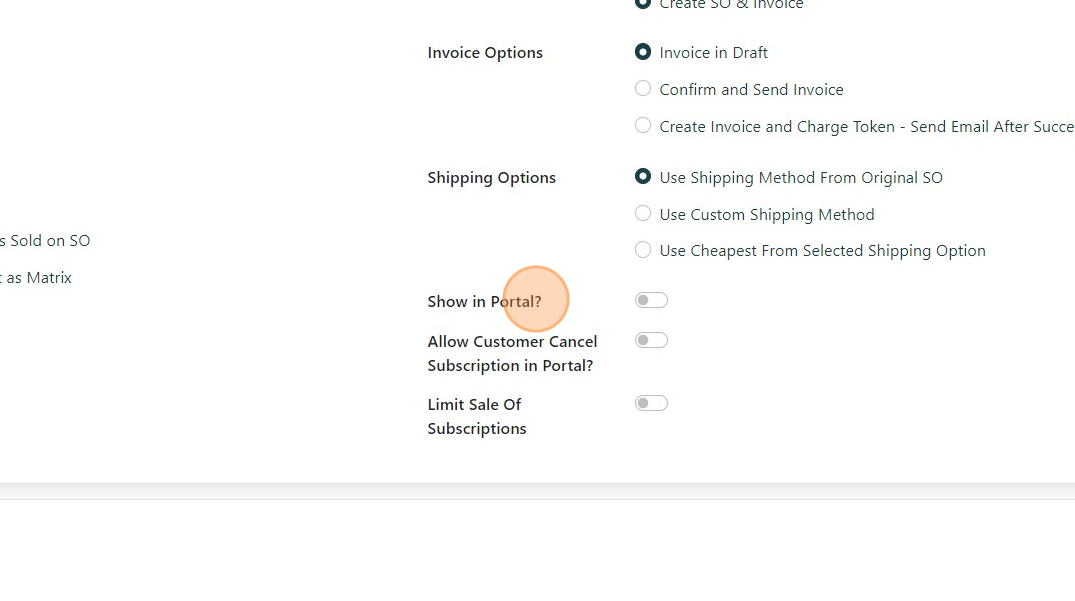This screenshot has width=1075, height=601.
Task: Pick Use Shipping Method From Original SO
Action: tap(643, 177)
